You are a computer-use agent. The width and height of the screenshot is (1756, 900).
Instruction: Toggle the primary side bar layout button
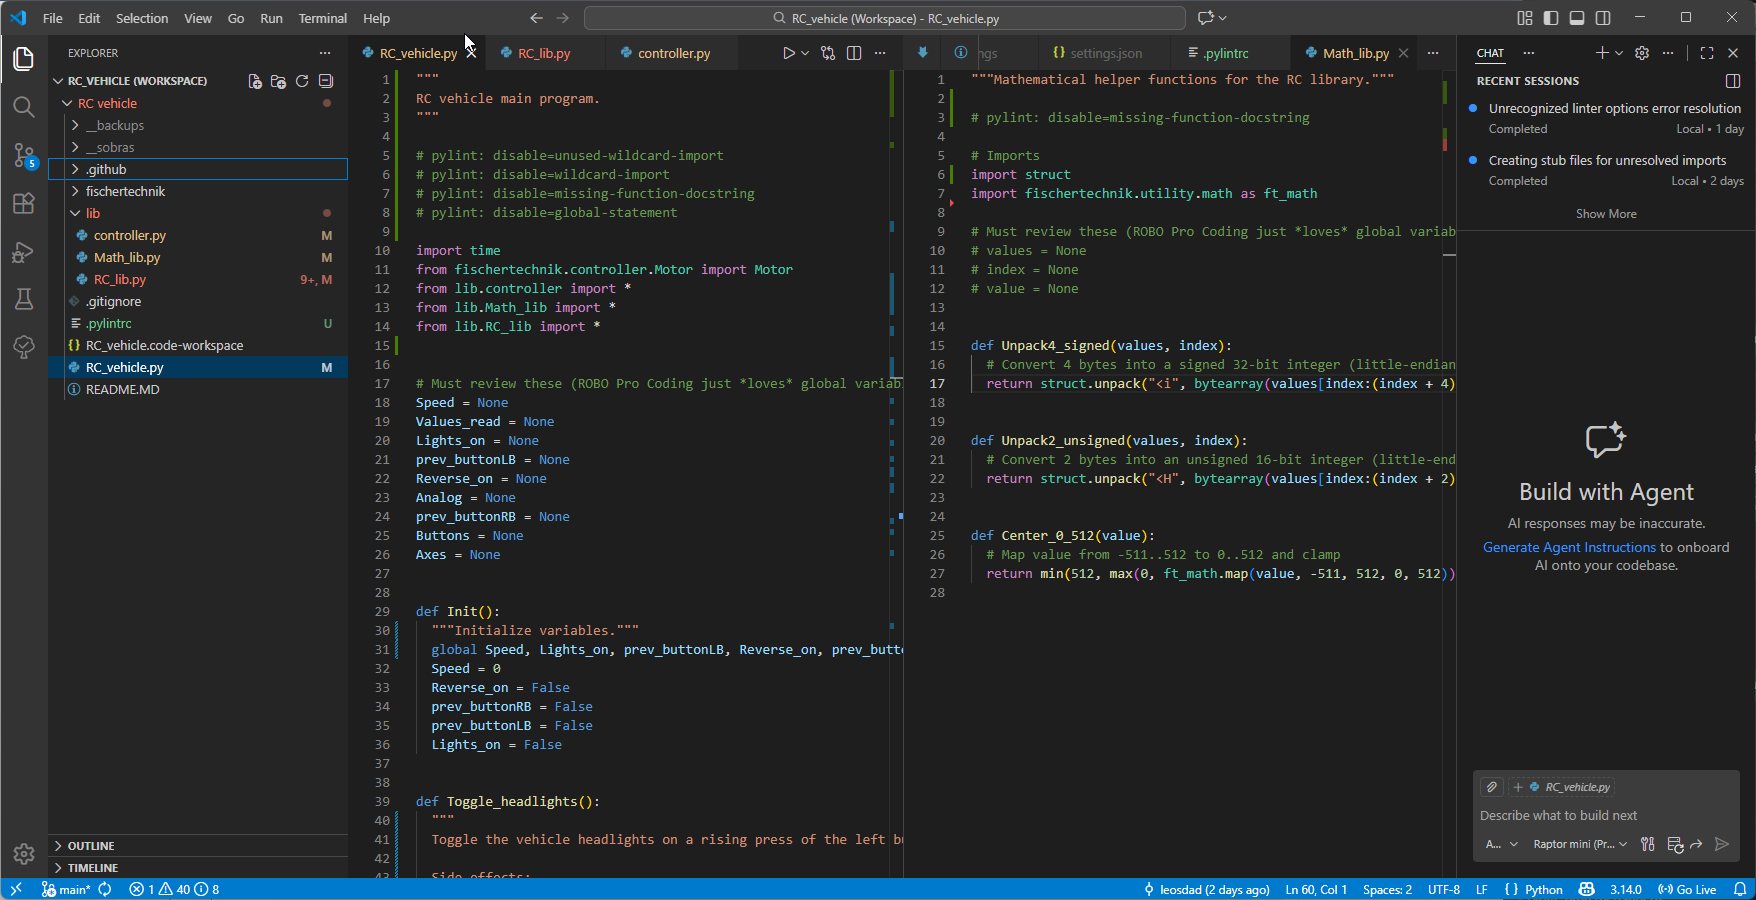[1551, 18]
